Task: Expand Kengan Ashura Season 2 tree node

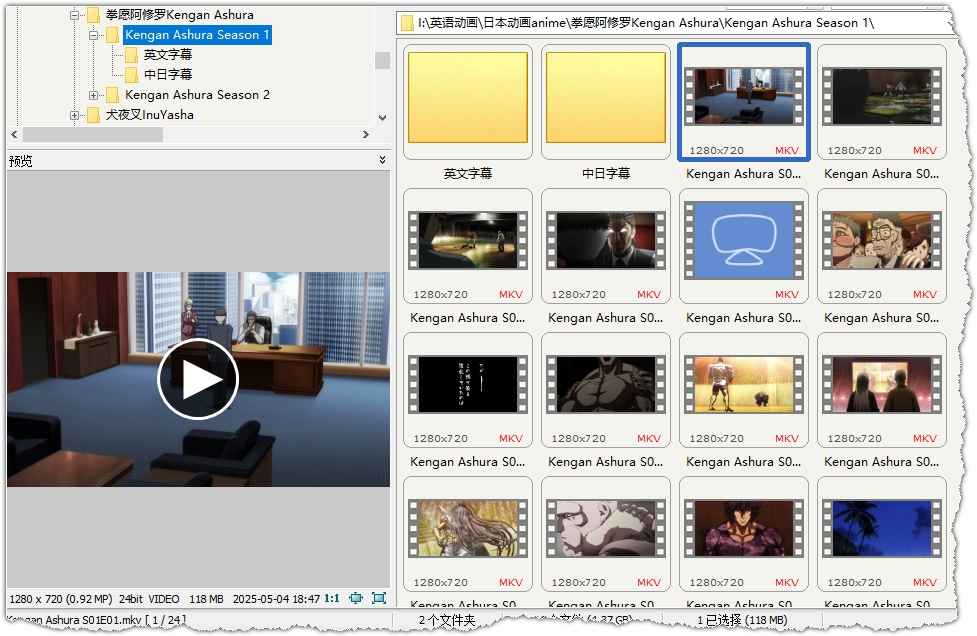Action: [x=94, y=95]
